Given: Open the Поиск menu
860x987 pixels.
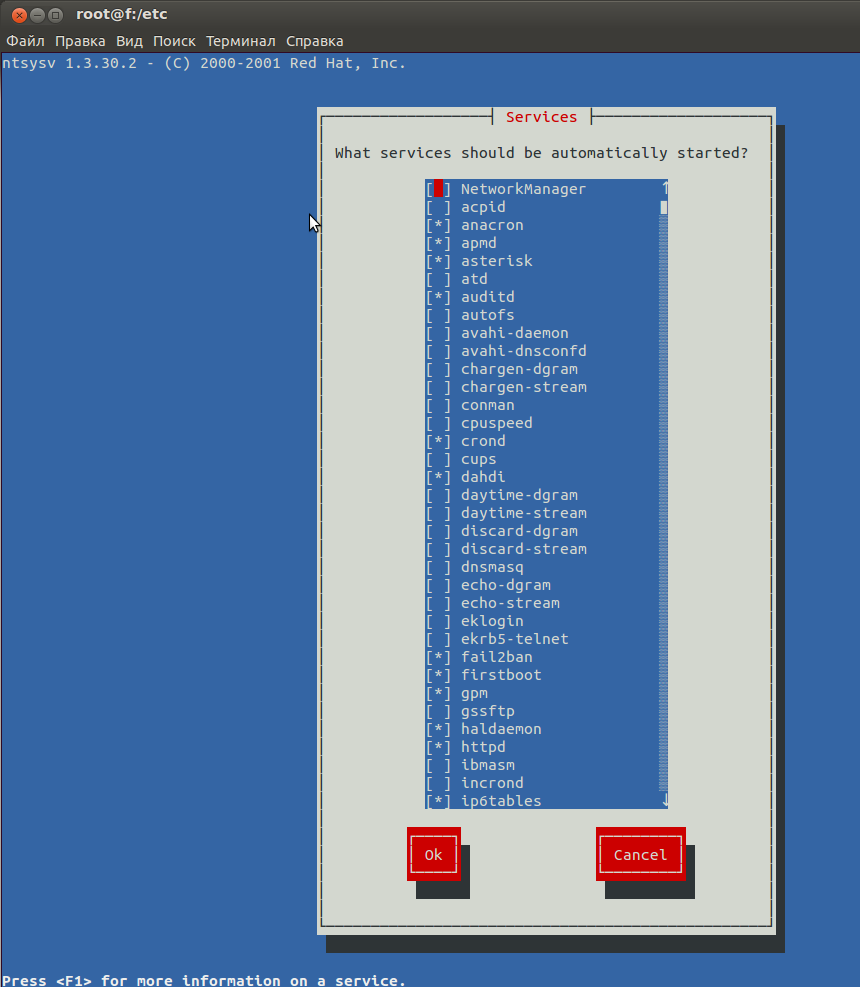Looking at the screenshot, I should (x=174, y=42).
